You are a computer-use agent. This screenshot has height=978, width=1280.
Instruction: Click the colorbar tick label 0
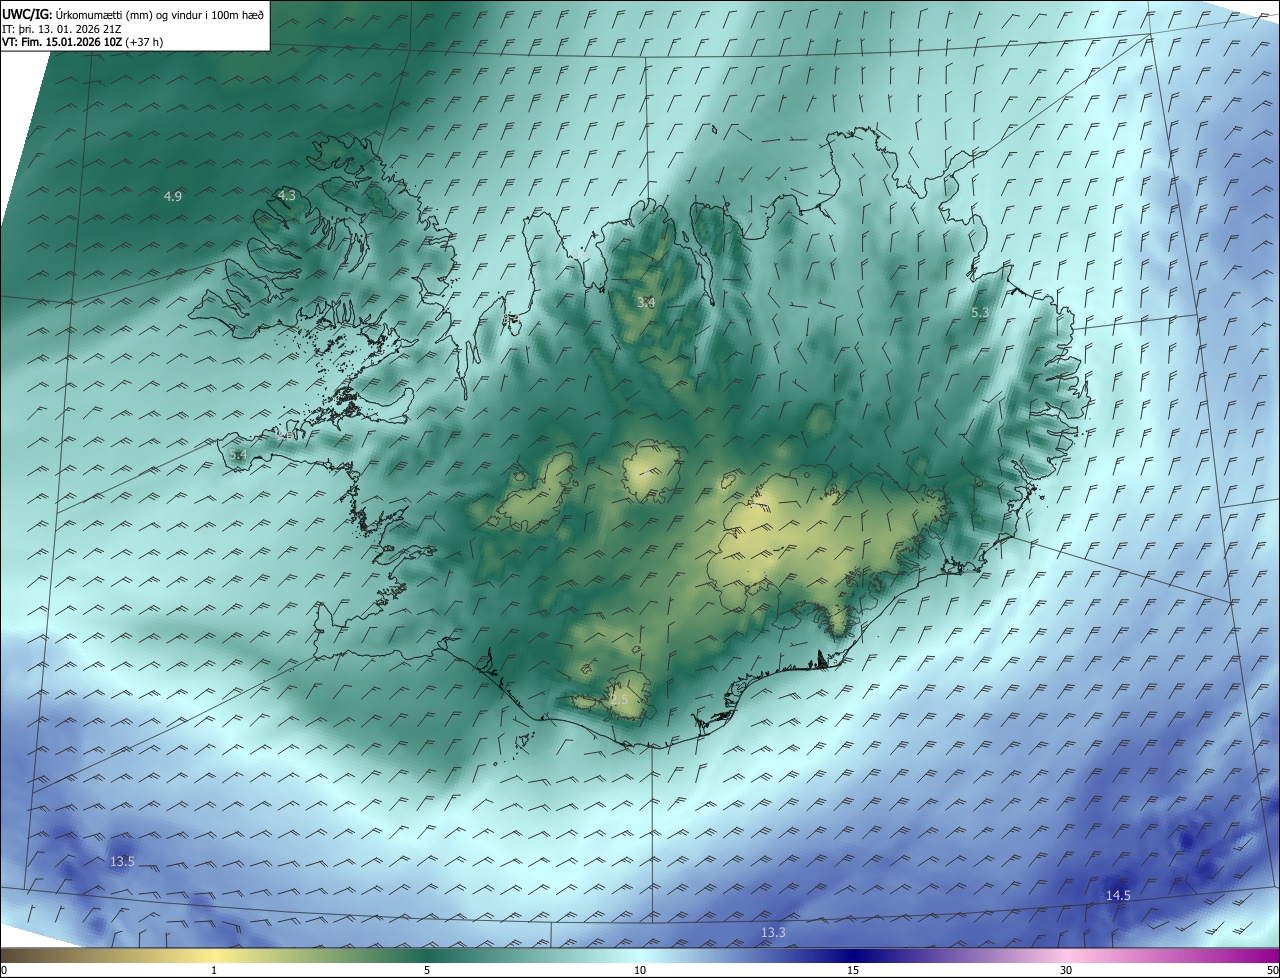[x=4, y=970]
